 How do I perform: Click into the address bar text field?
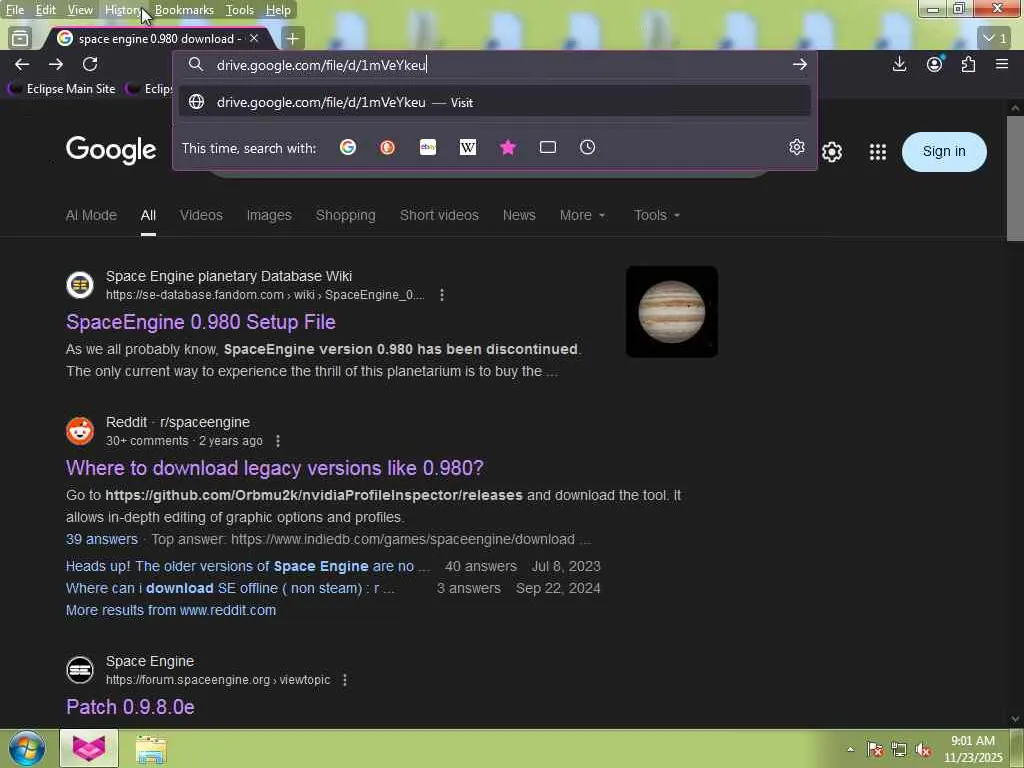pos(494,65)
